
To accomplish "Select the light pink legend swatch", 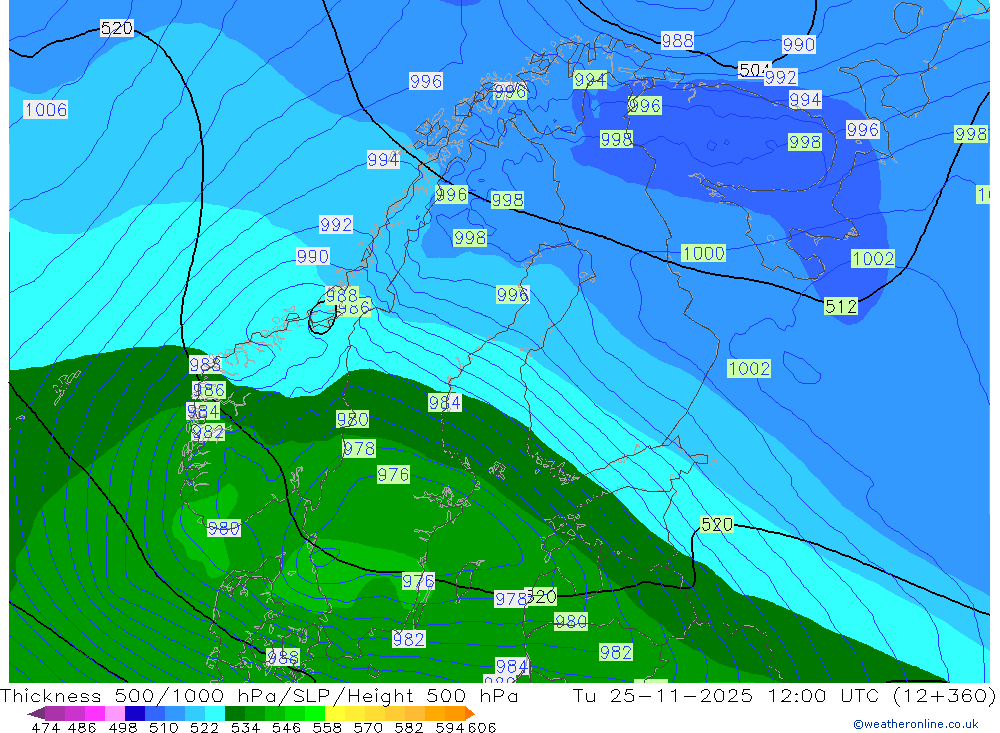I will coord(115,713).
